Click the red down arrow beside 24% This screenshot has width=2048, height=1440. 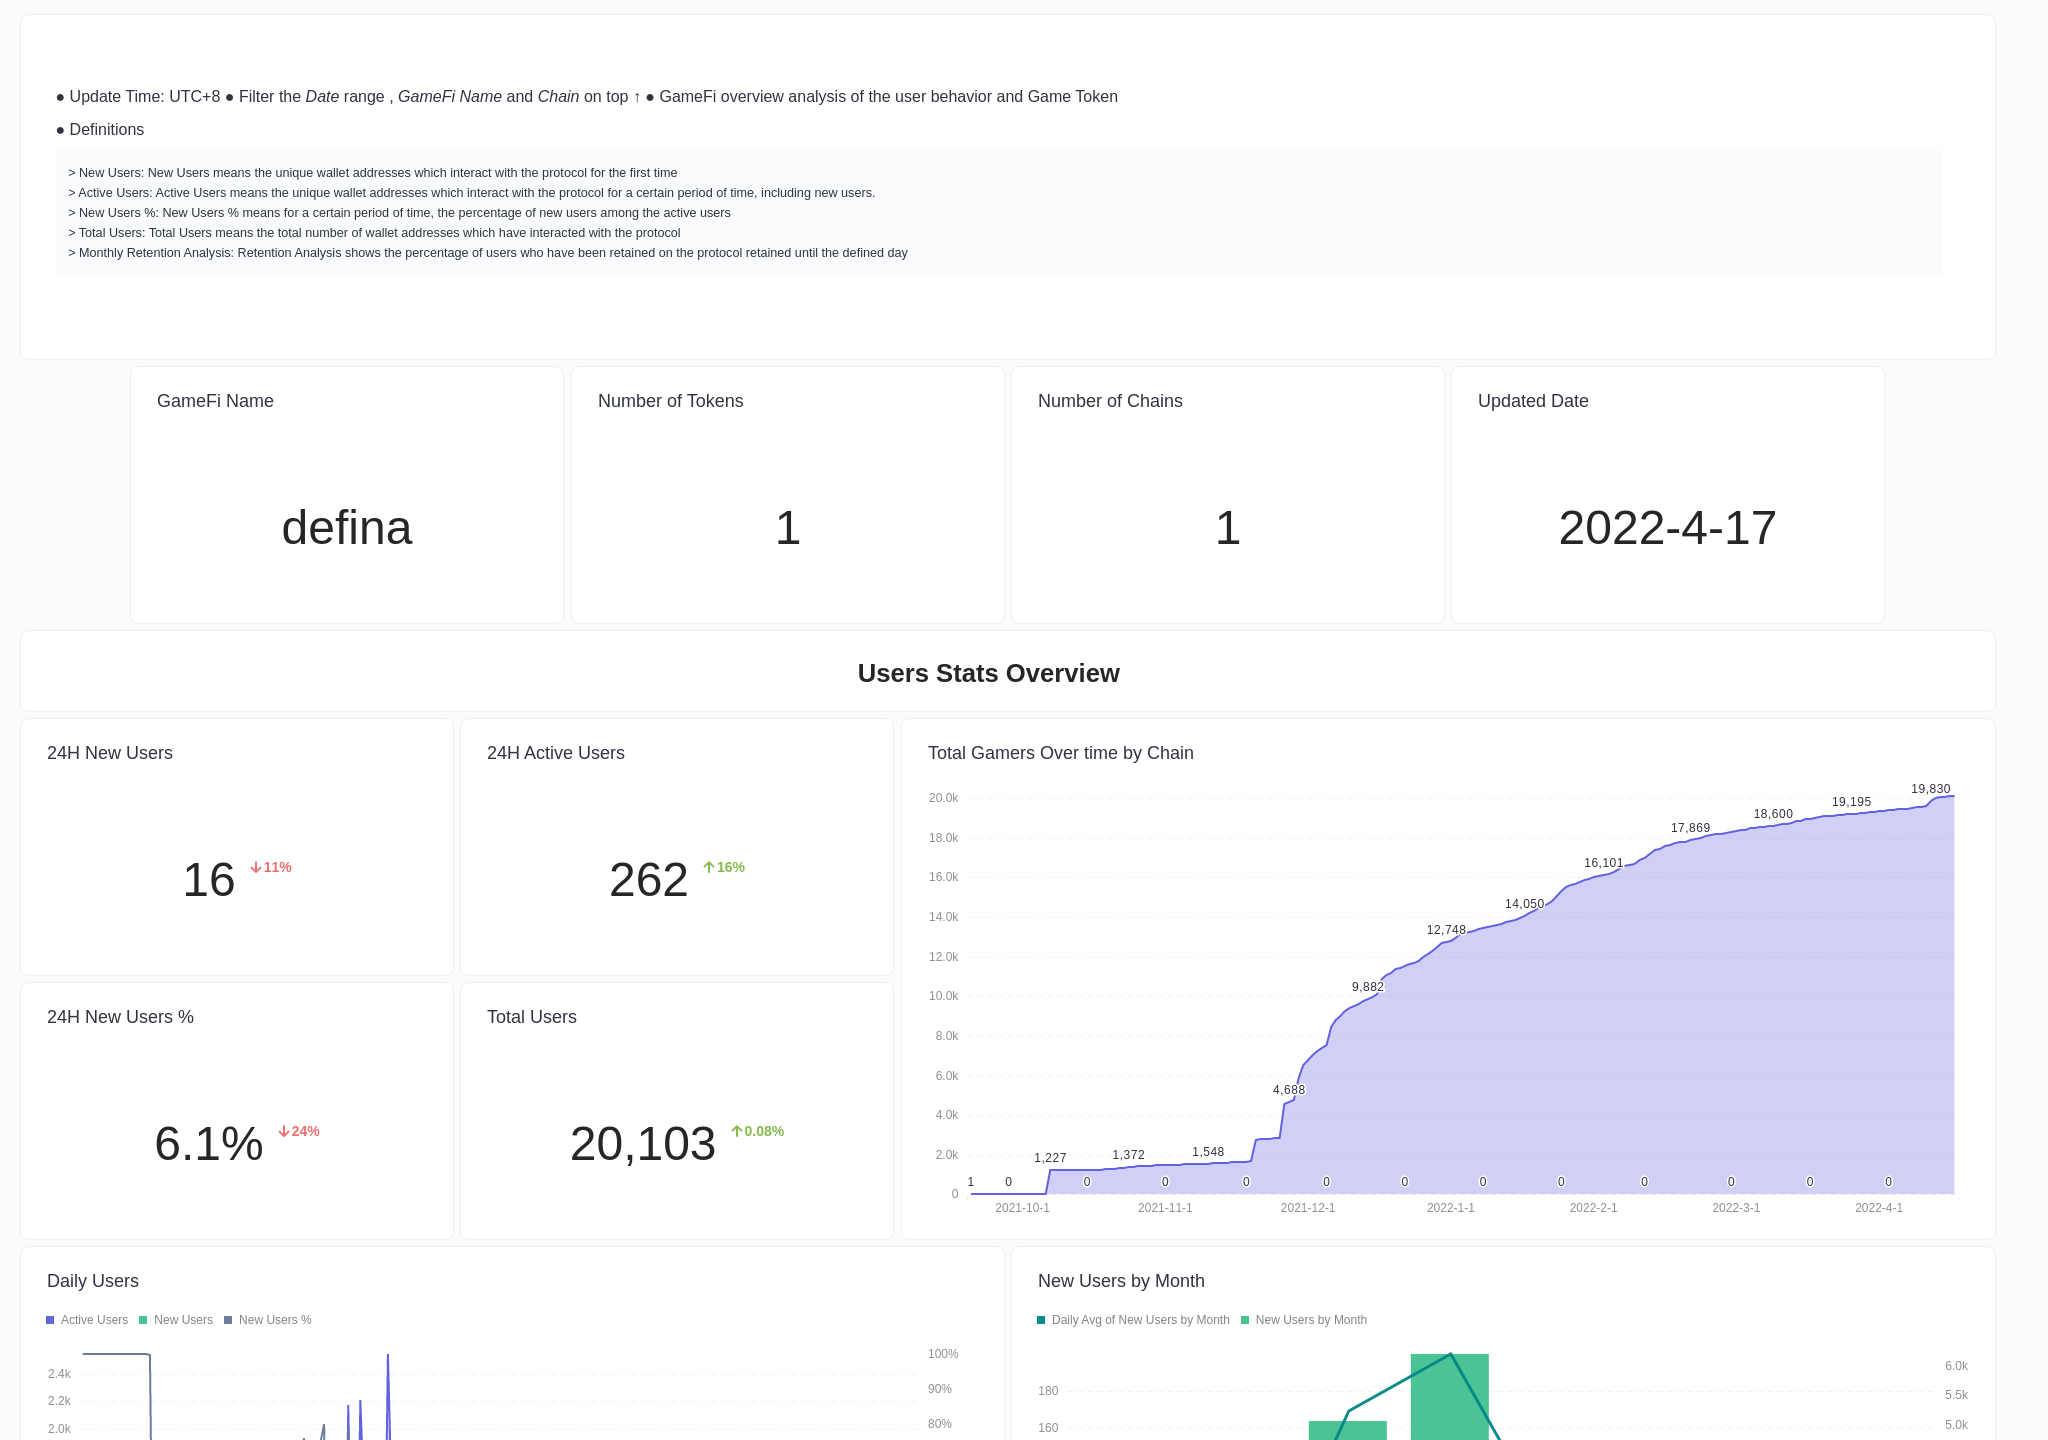point(284,1131)
